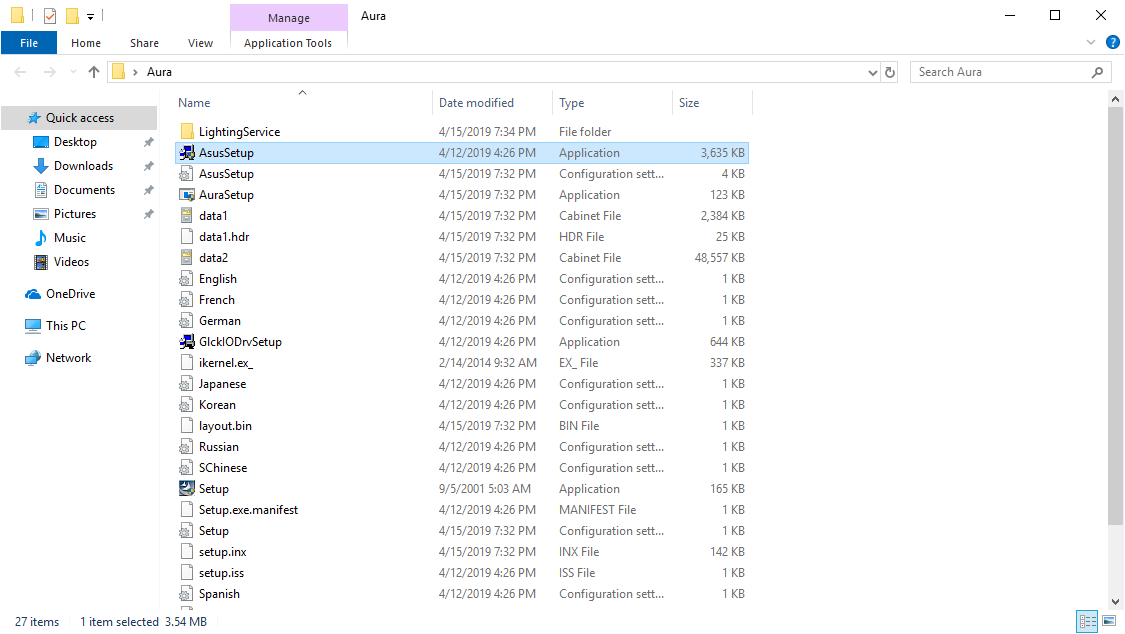The width and height of the screenshot is (1125, 634).
Task: Click the scrollbar down arrow
Action: click(1115, 602)
